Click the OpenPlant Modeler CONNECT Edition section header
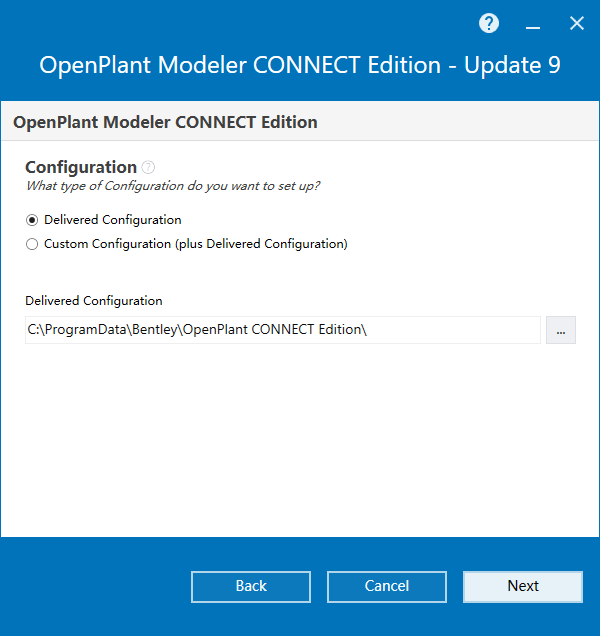Screen dimensions: 600x636 coord(165,122)
